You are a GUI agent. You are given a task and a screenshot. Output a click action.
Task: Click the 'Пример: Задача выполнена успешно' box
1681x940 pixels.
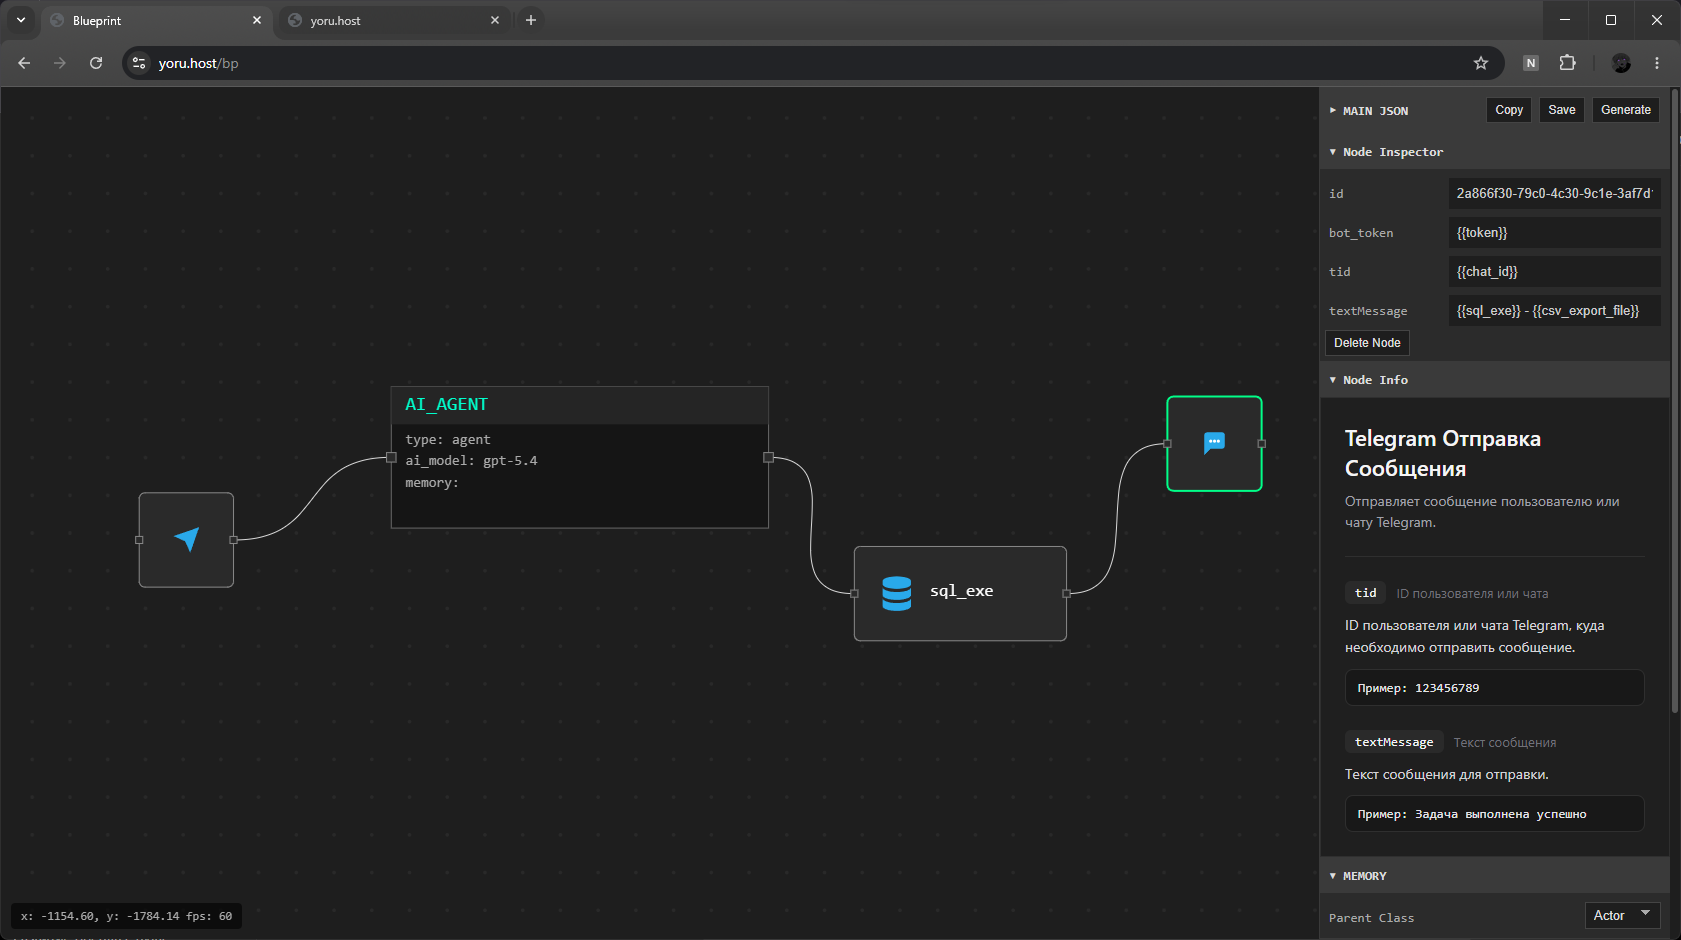1494,814
